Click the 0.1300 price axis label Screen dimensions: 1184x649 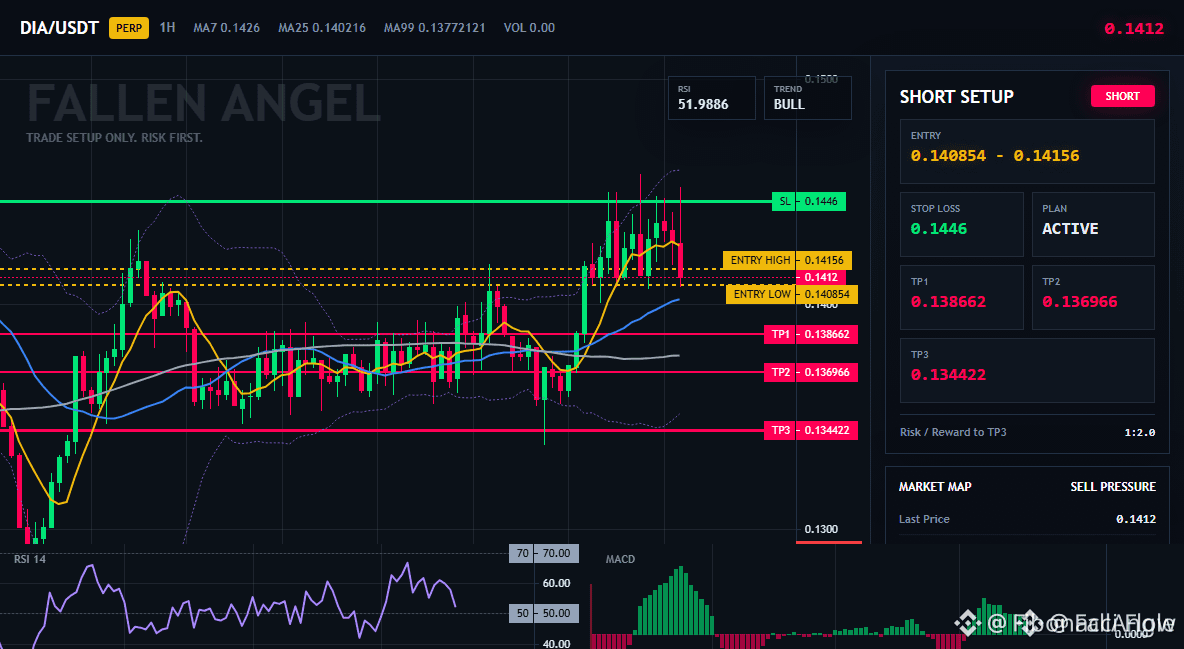coord(821,529)
